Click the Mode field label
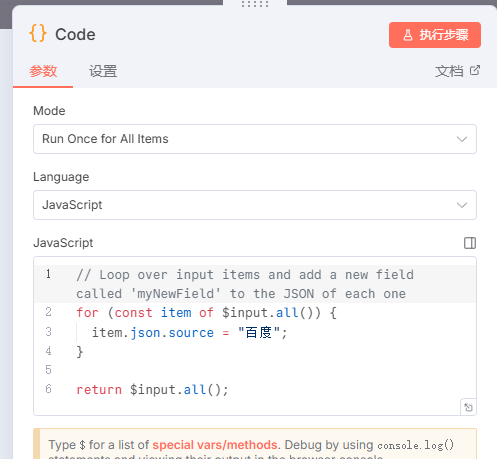The height and width of the screenshot is (459, 497). 49,111
